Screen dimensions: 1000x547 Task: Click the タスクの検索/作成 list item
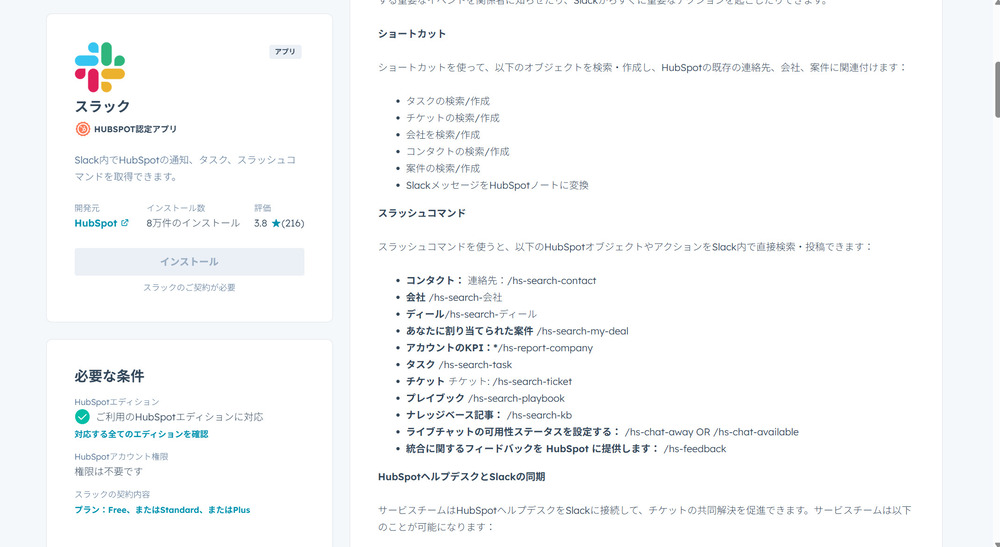[448, 101]
